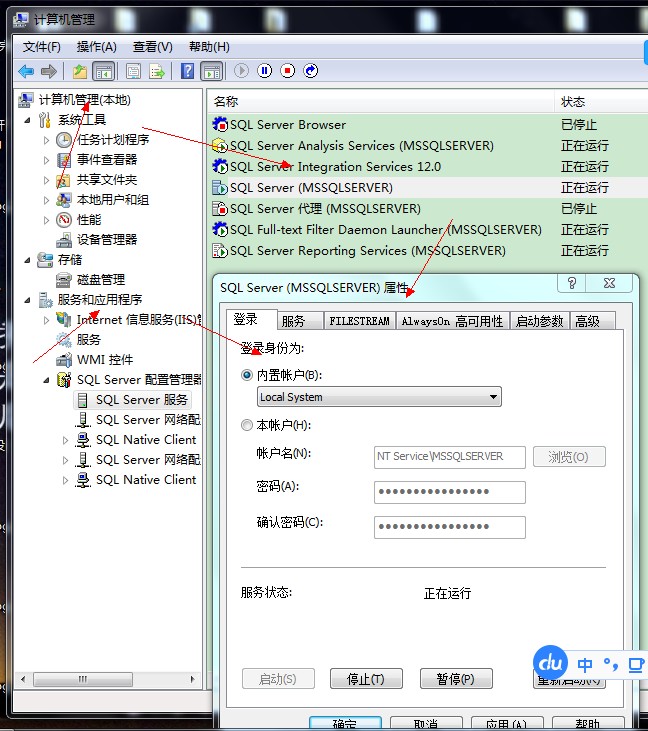Click the 状态 column header
The width and height of the screenshot is (648, 731).
point(601,101)
